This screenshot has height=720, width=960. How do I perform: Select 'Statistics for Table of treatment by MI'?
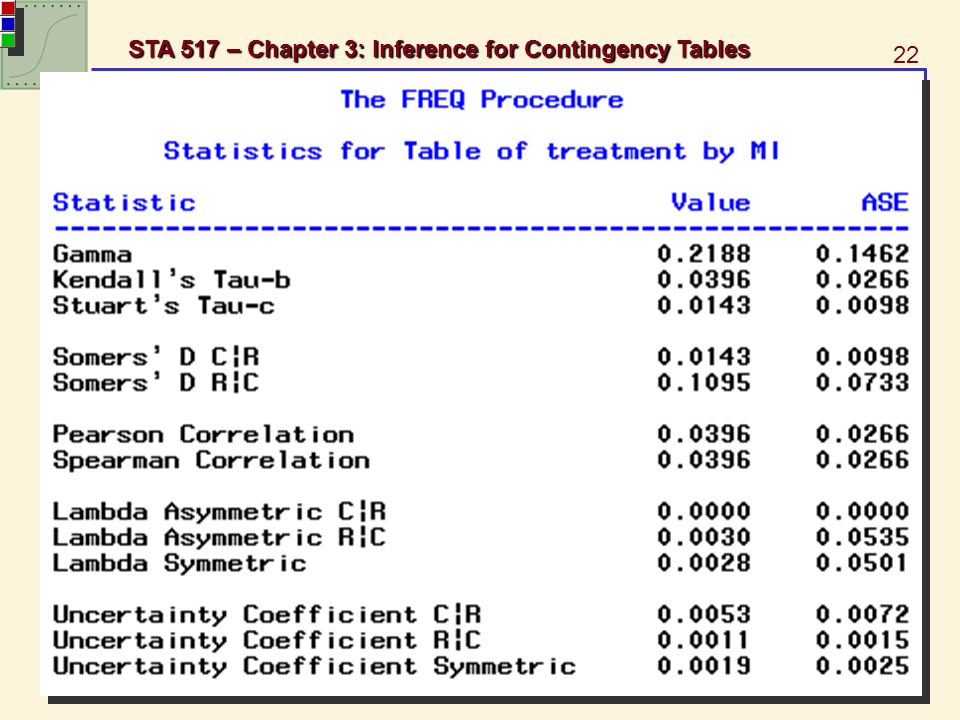tap(471, 151)
